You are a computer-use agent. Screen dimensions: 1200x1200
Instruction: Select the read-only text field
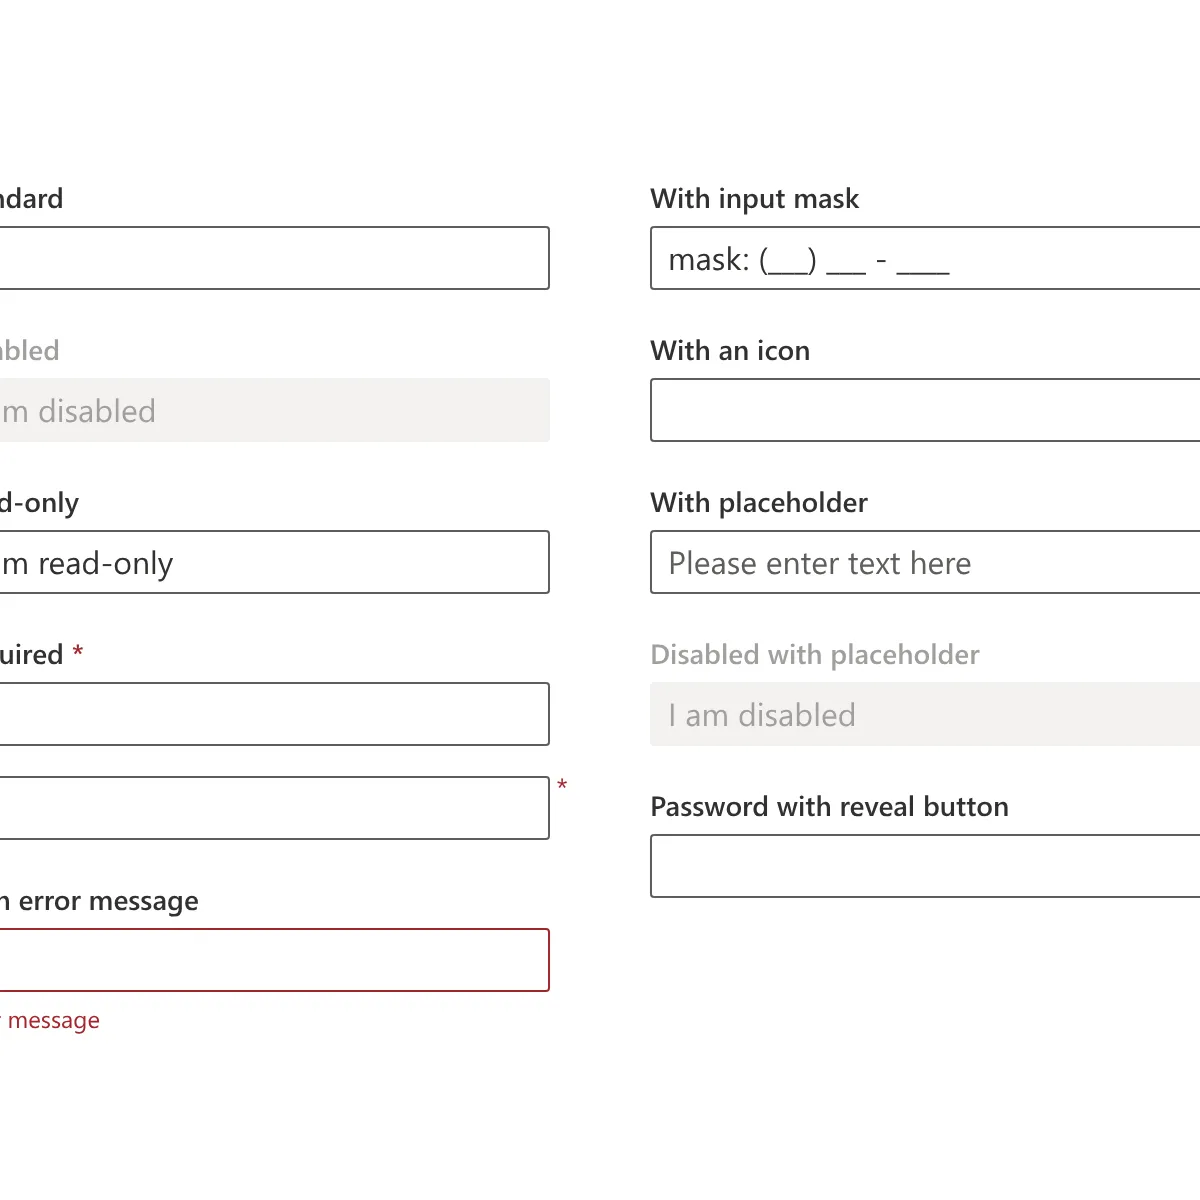(274, 562)
